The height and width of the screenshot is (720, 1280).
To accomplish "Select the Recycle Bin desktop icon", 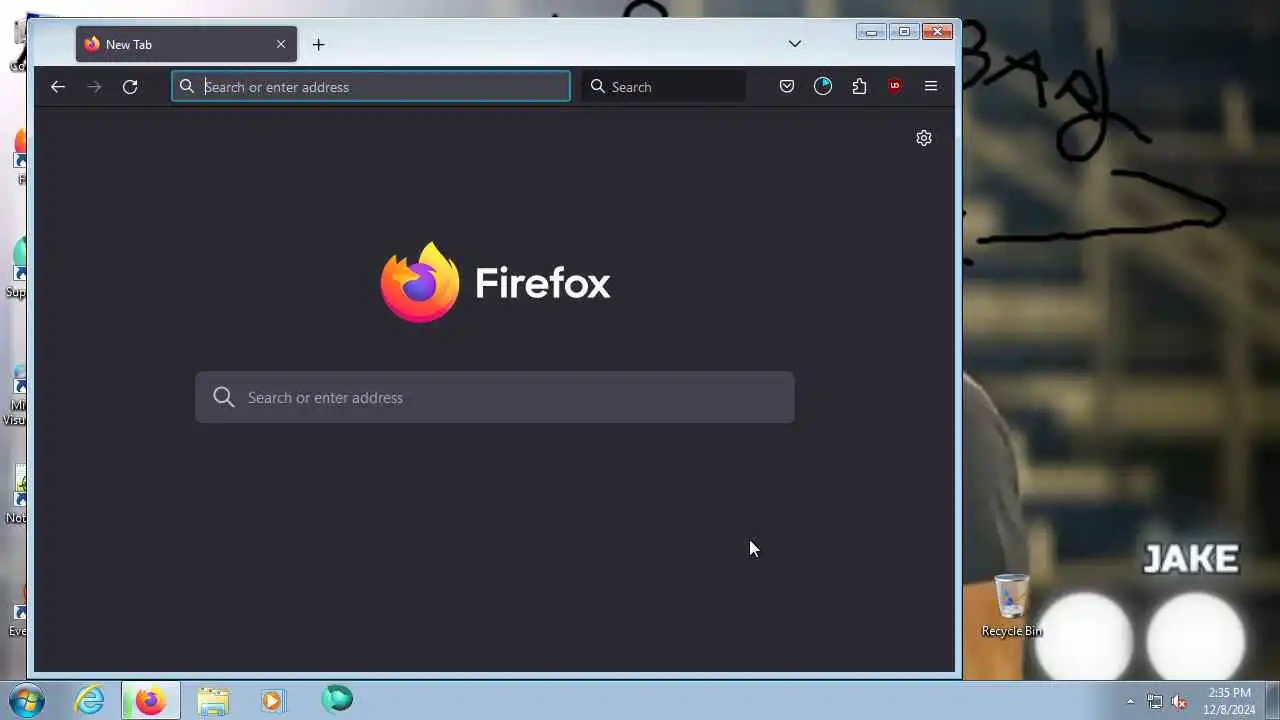I will [1012, 605].
